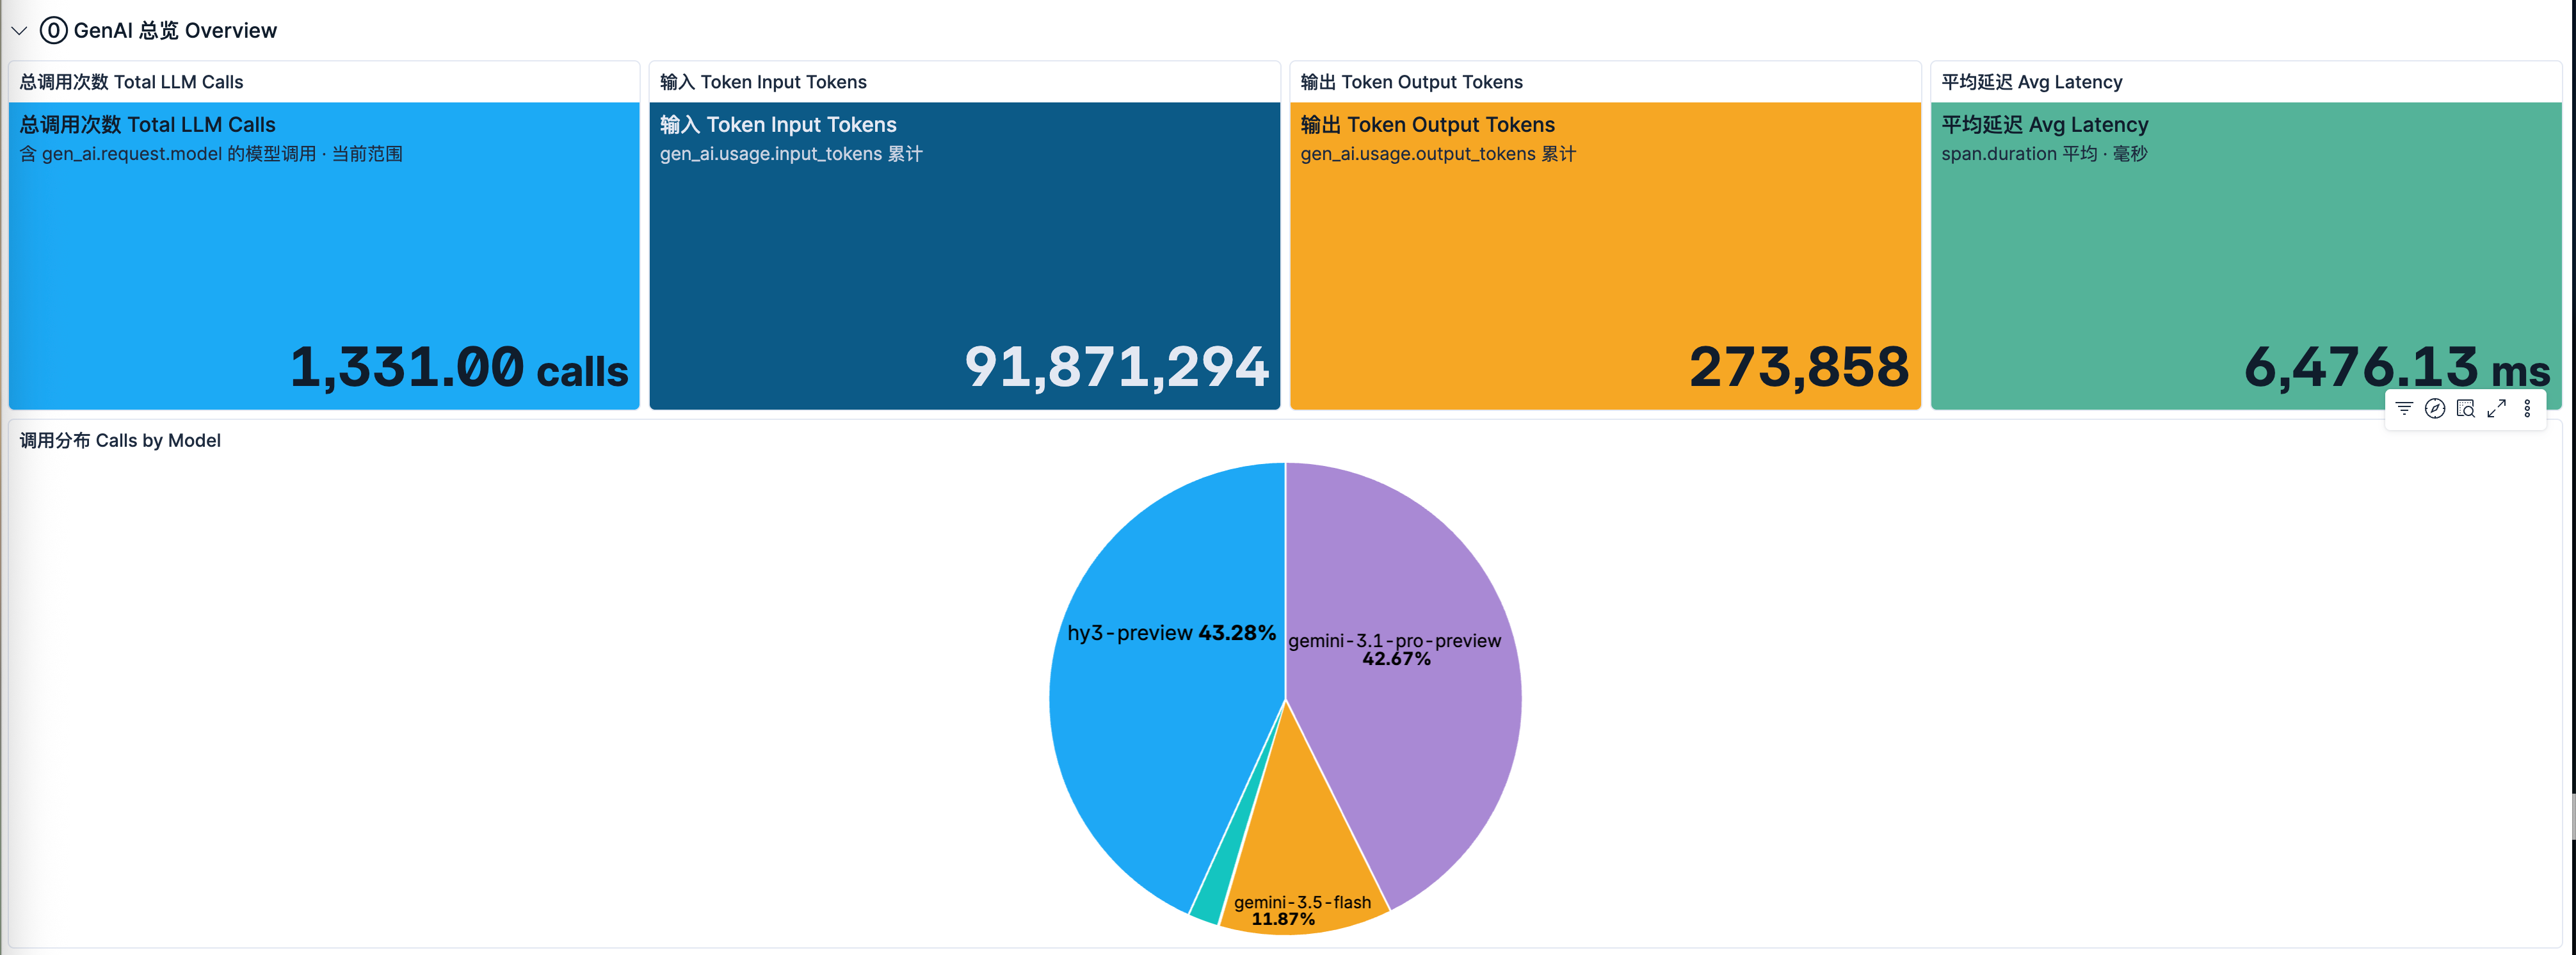Click the GenAI 总览 Overview section title
This screenshot has width=2576, height=955.
click(175, 30)
